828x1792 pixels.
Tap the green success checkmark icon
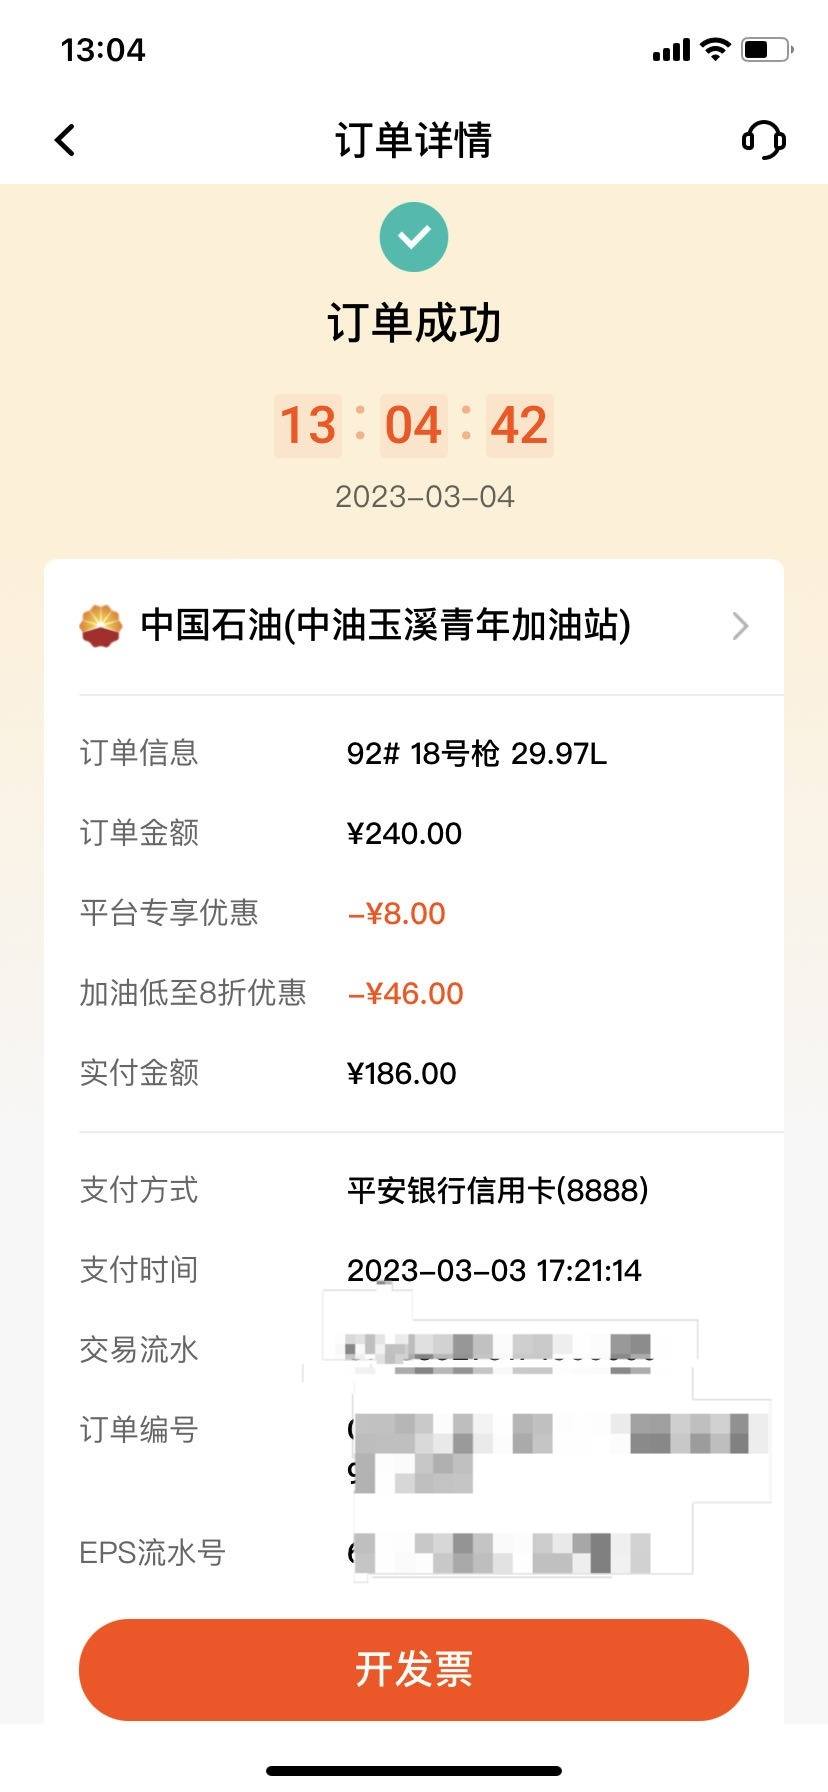[414, 237]
